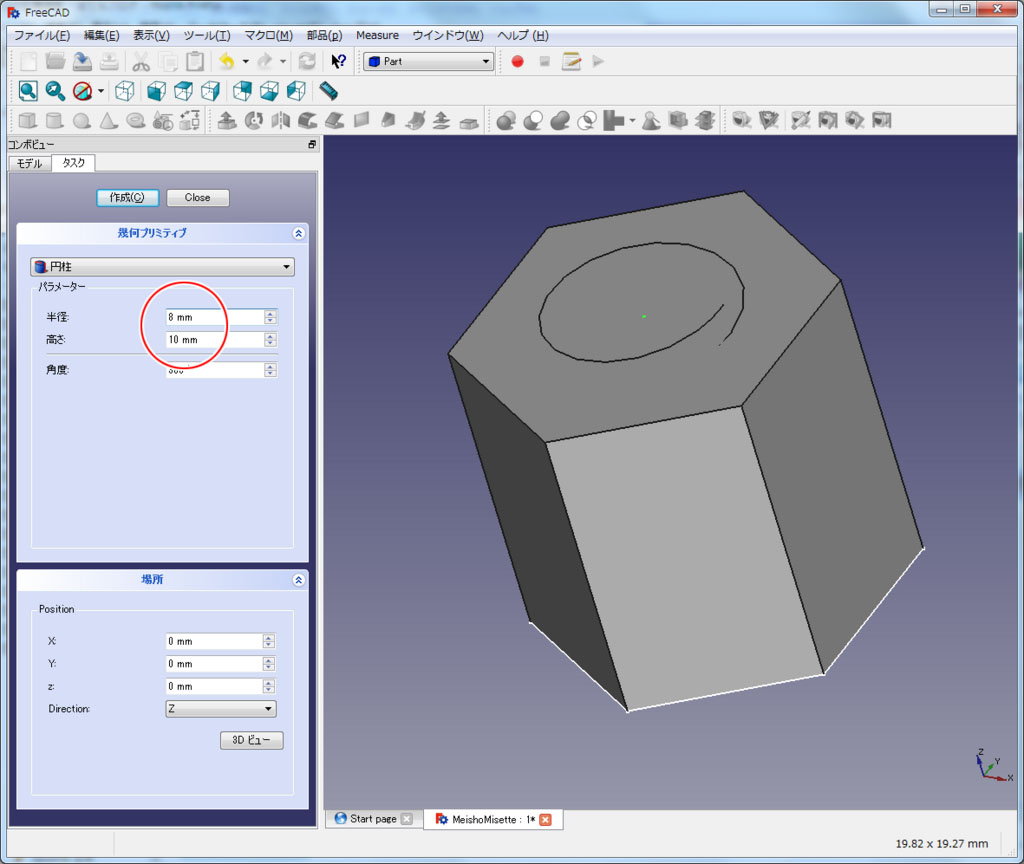The height and width of the screenshot is (864, 1024).
Task: Adjust the 角度 angle spinner arrows
Action: pyautogui.click(x=270, y=370)
